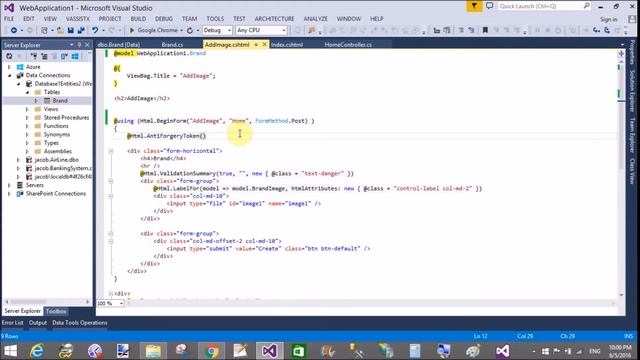640x360 pixels.
Task: Open the Solution Explorer side tab
Action: pos(632,91)
